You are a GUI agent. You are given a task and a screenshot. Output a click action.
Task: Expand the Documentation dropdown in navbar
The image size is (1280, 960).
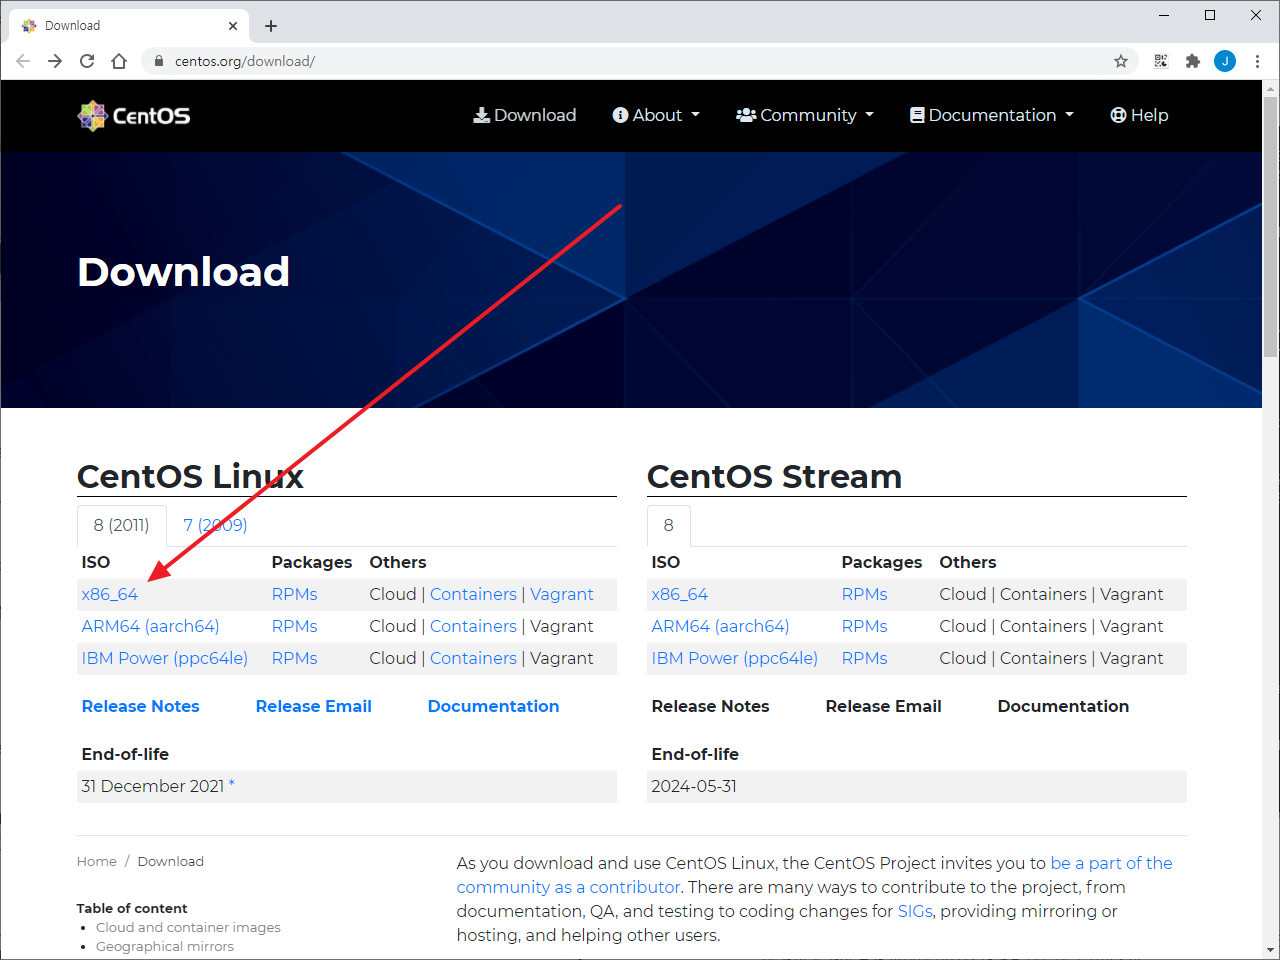tap(992, 115)
